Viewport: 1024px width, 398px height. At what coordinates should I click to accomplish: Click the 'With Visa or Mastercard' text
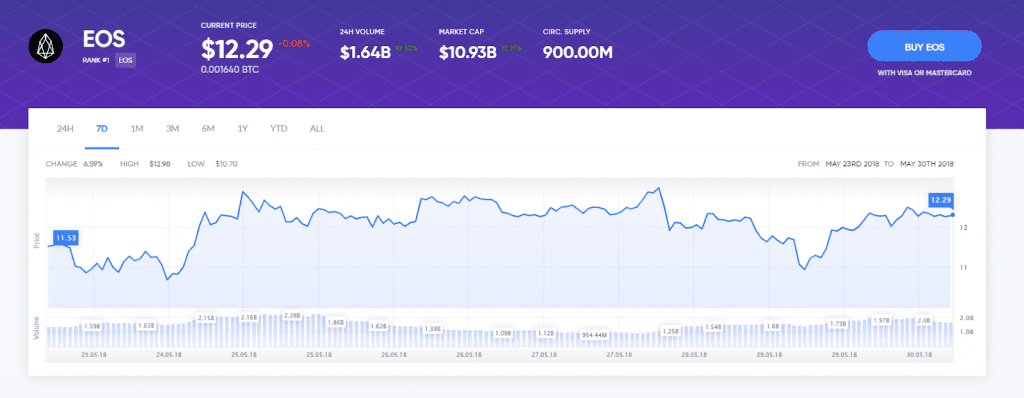point(924,73)
